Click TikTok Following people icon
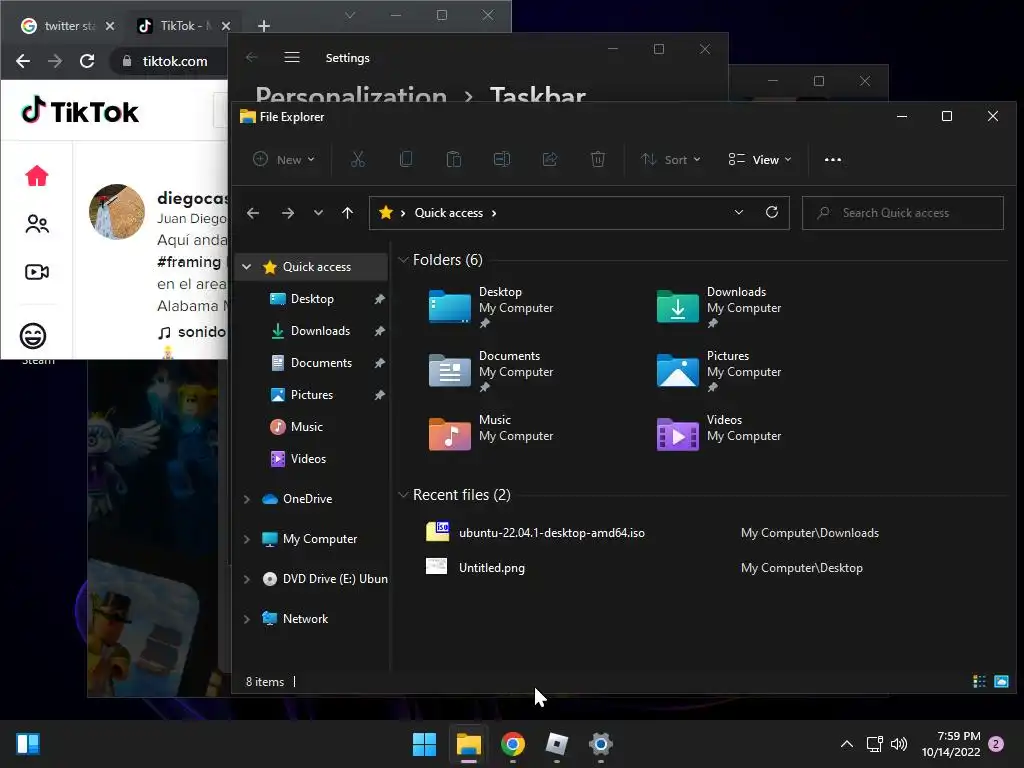This screenshot has height=768, width=1024. (x=37, y=224)
